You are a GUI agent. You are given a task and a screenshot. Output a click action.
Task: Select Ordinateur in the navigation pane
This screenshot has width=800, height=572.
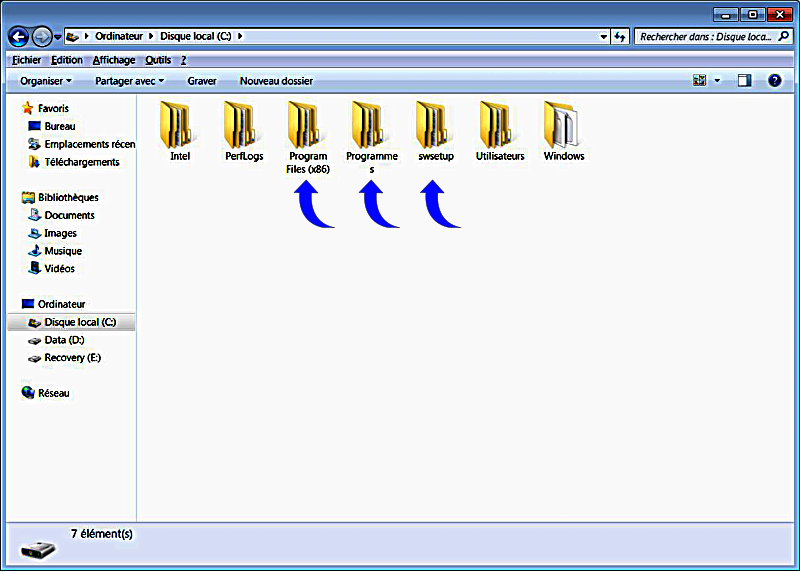point(61,304)
